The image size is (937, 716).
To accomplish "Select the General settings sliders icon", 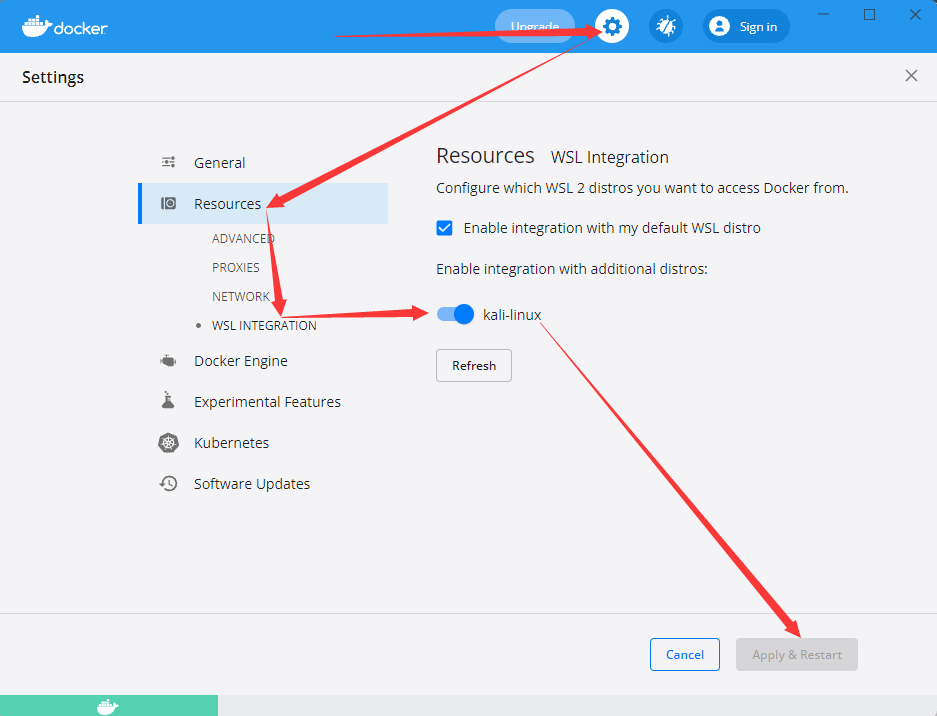I will coord(168,161).
